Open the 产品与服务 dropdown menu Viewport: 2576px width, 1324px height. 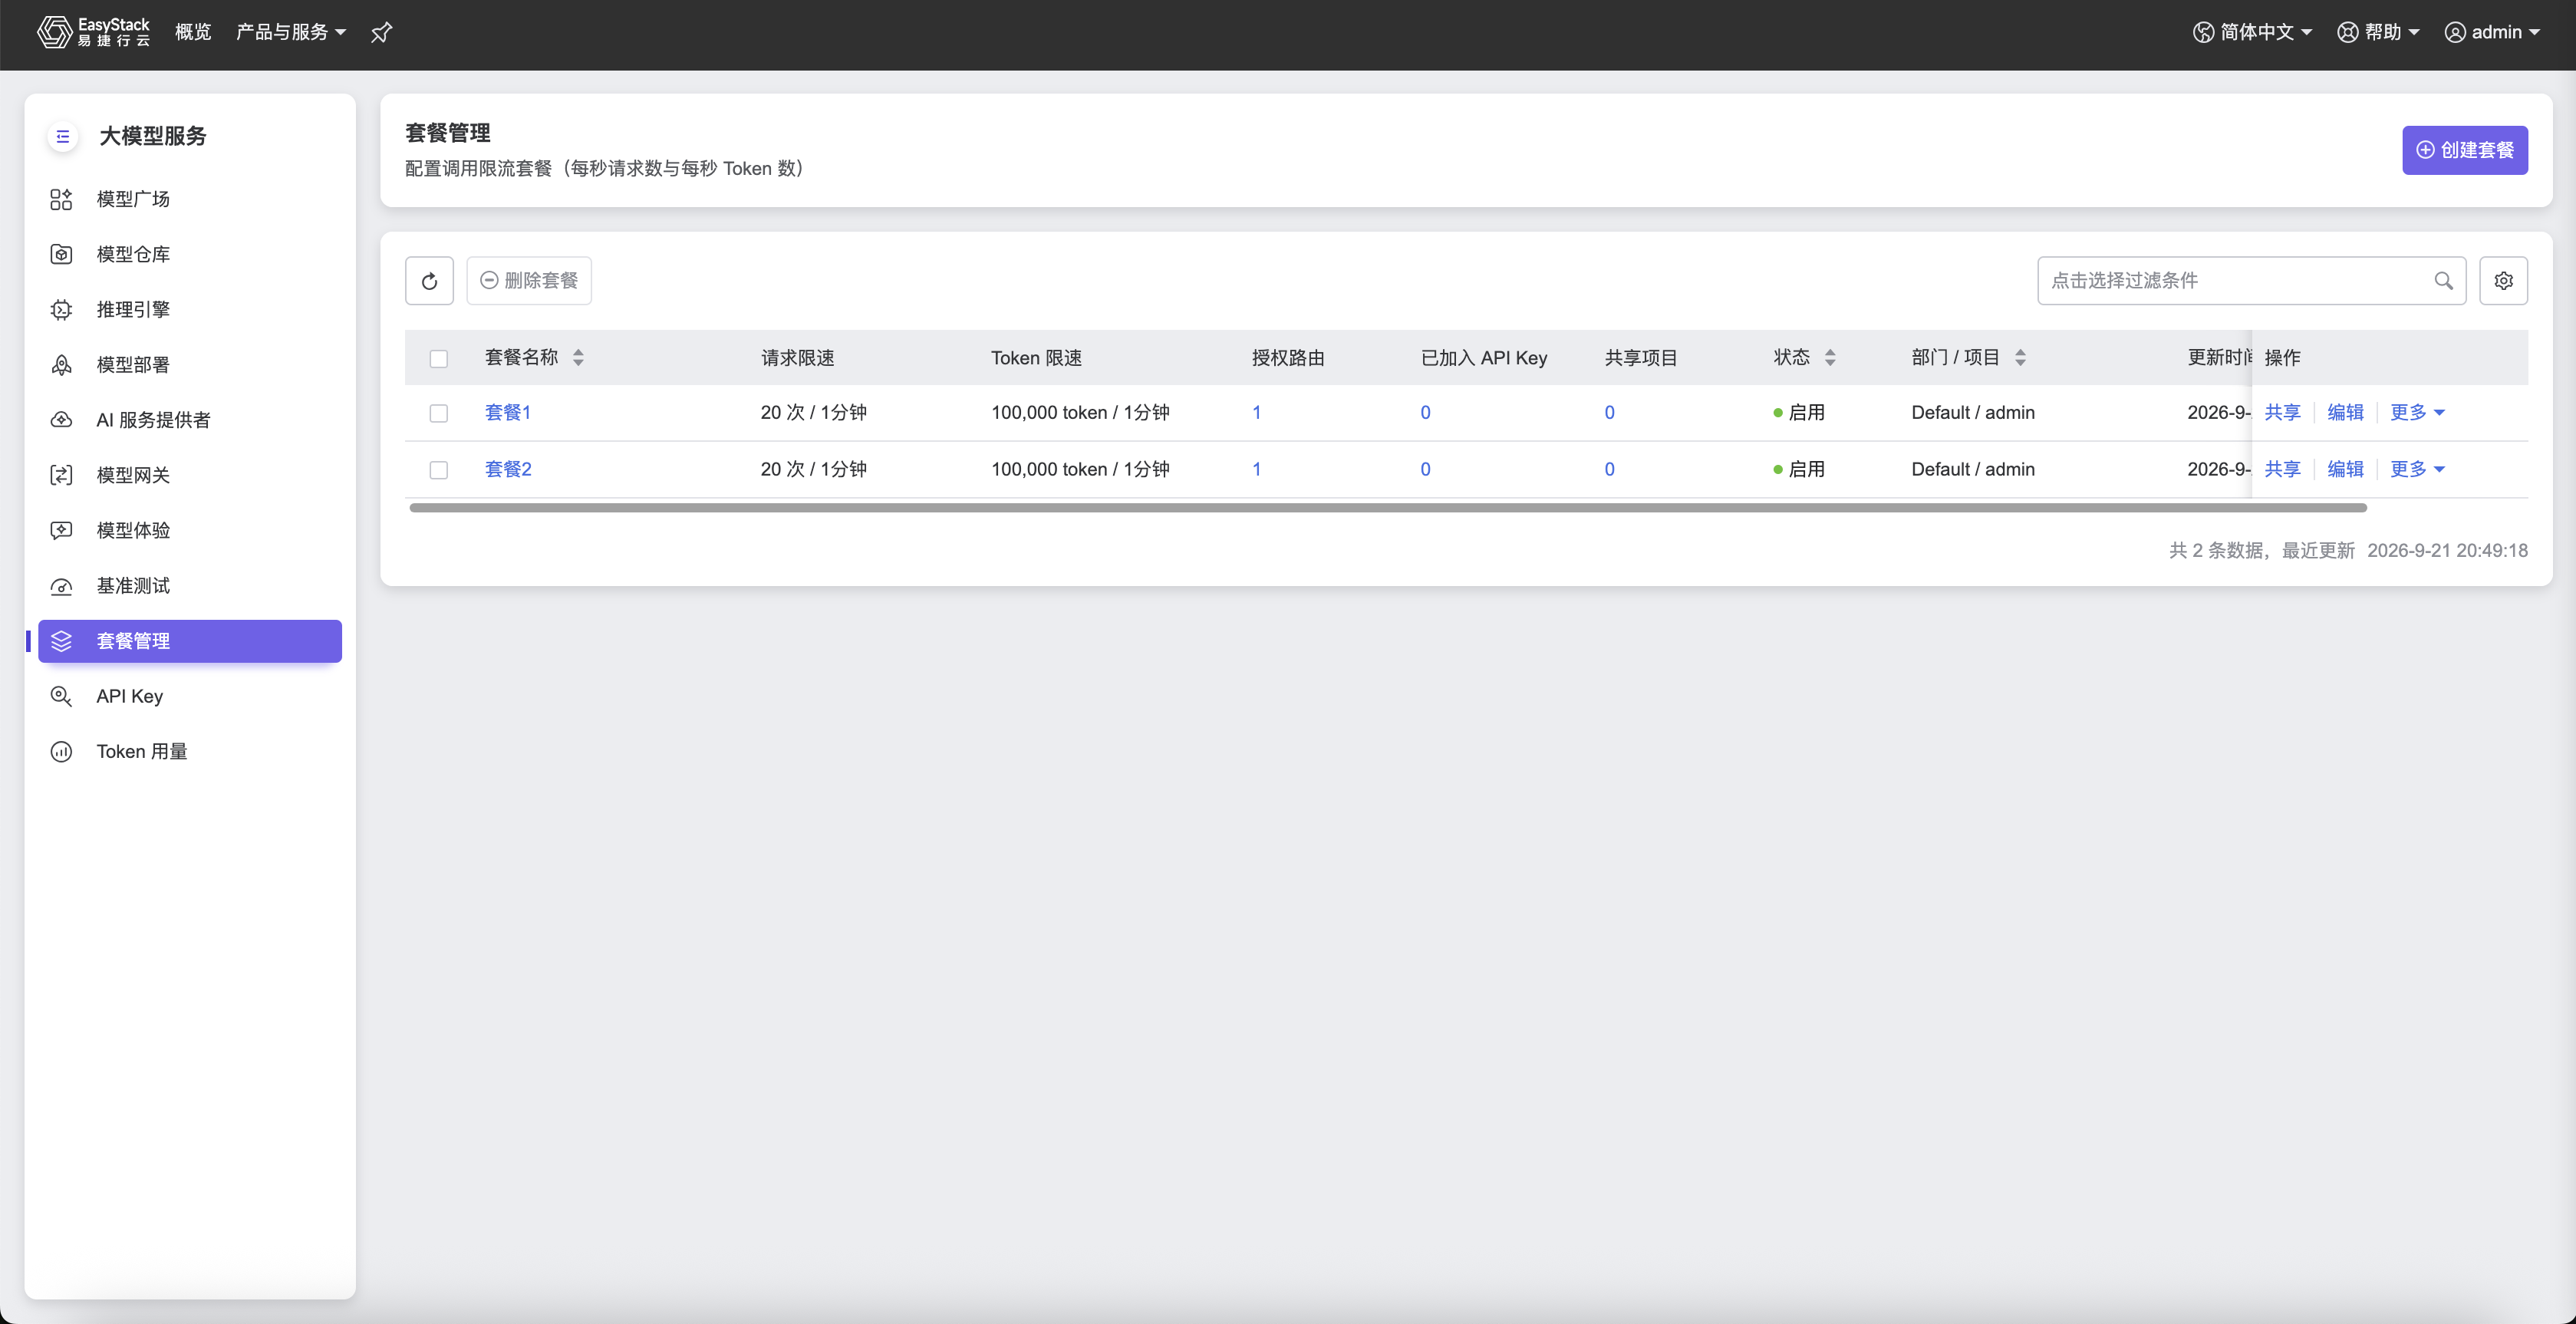[291, 32]
